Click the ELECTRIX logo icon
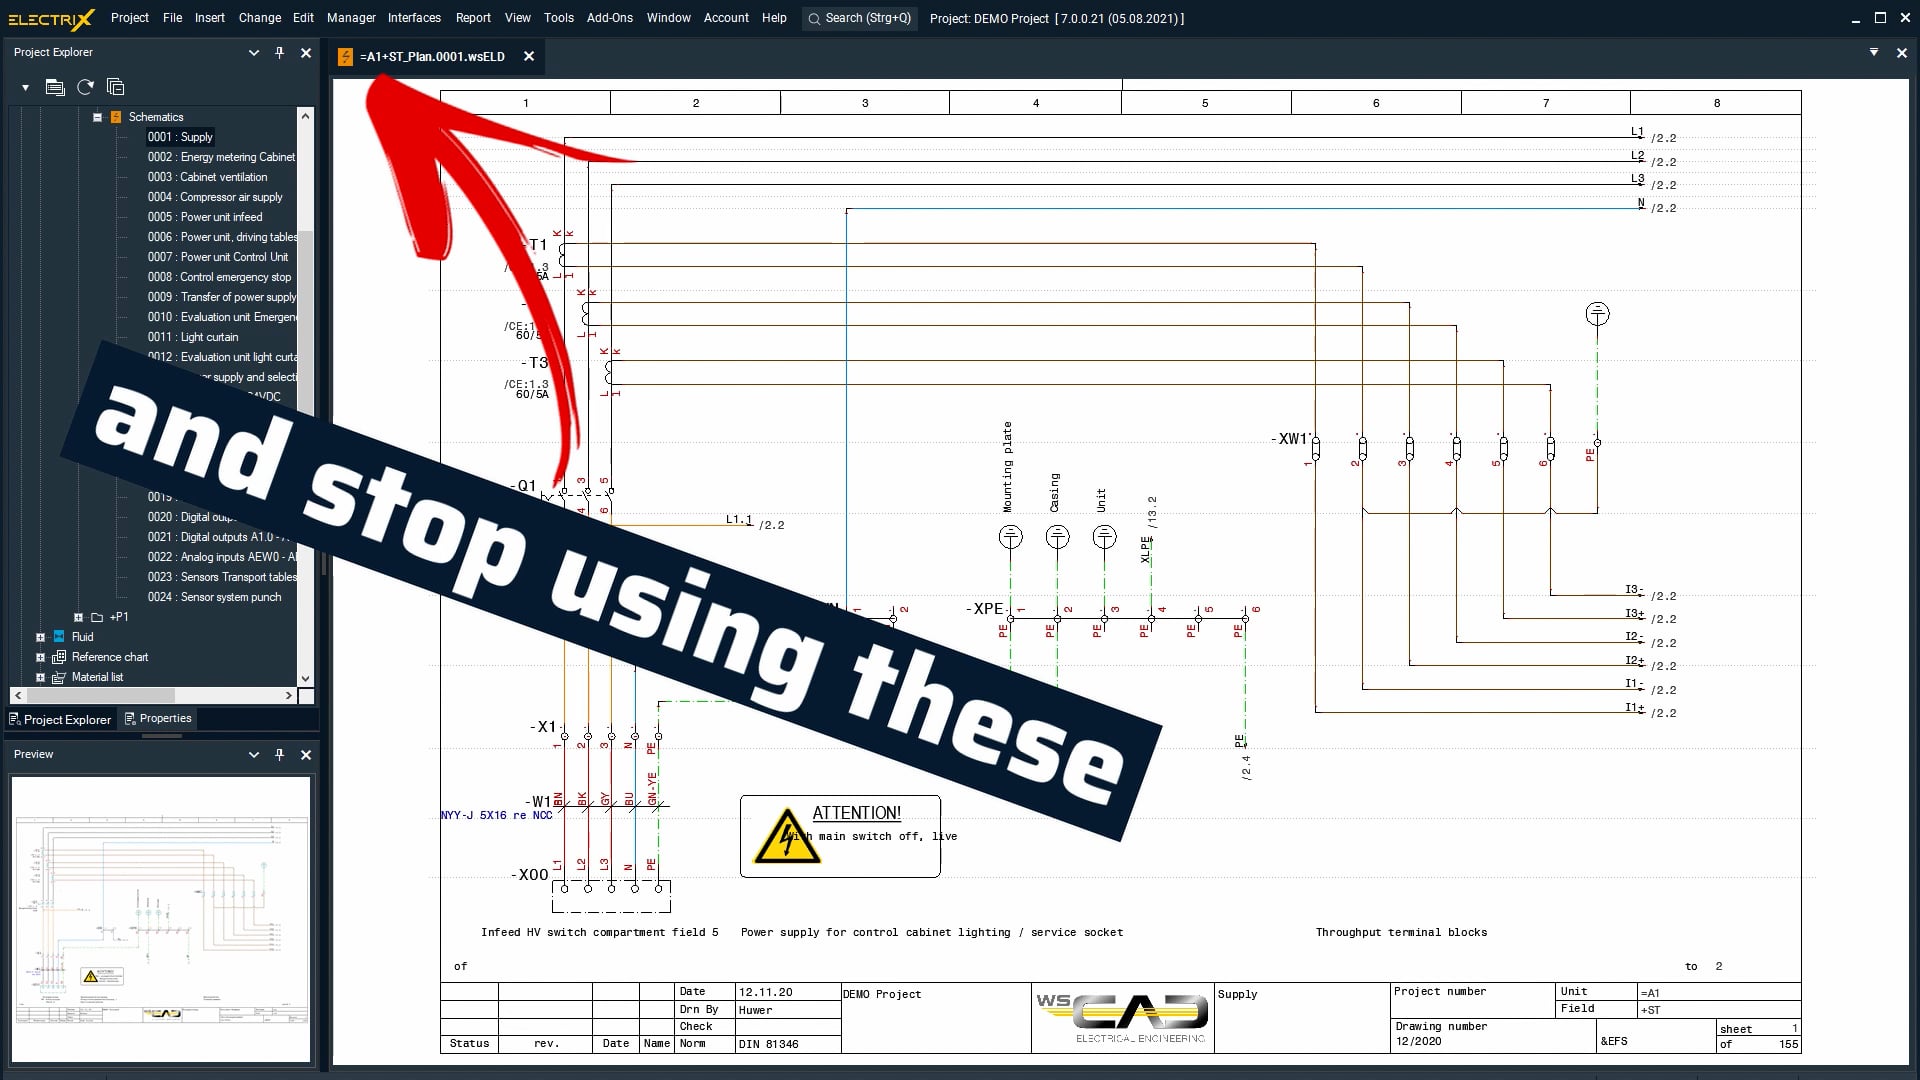 [x=50, y=18]
